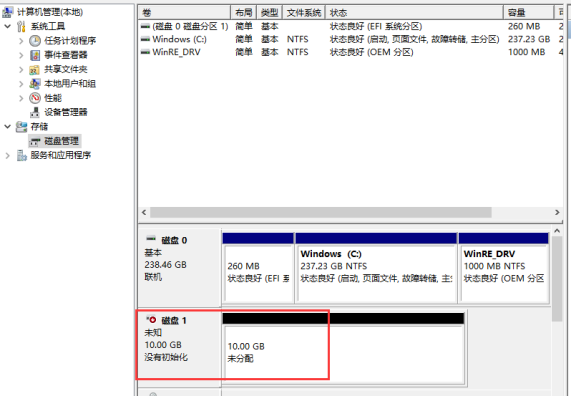Sort volumes by Capacity (容量) column
572x397 pixels.
click(x=528, y=13)
